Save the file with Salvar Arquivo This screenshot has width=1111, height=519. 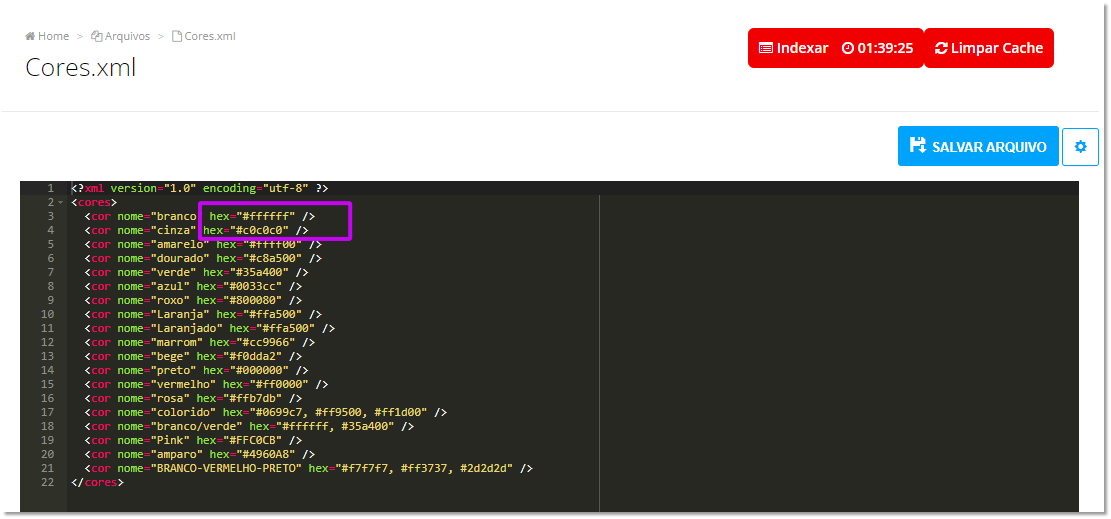(x=978, y=147)
